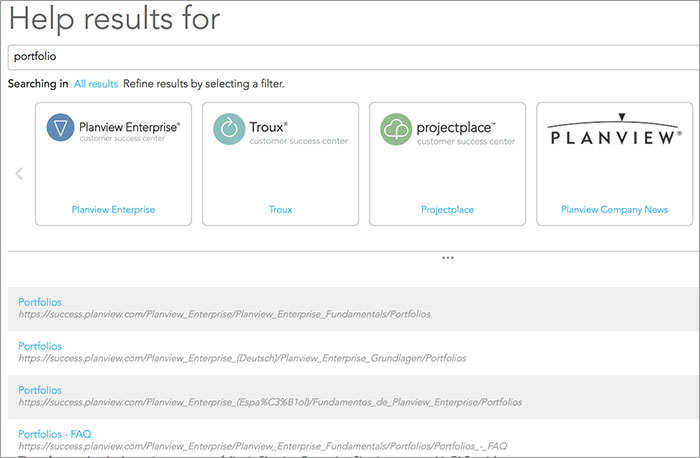The height and width of the screenshot is (458, 700).
Task: Filter results by Projectplace link
Action: coord(447,209)
